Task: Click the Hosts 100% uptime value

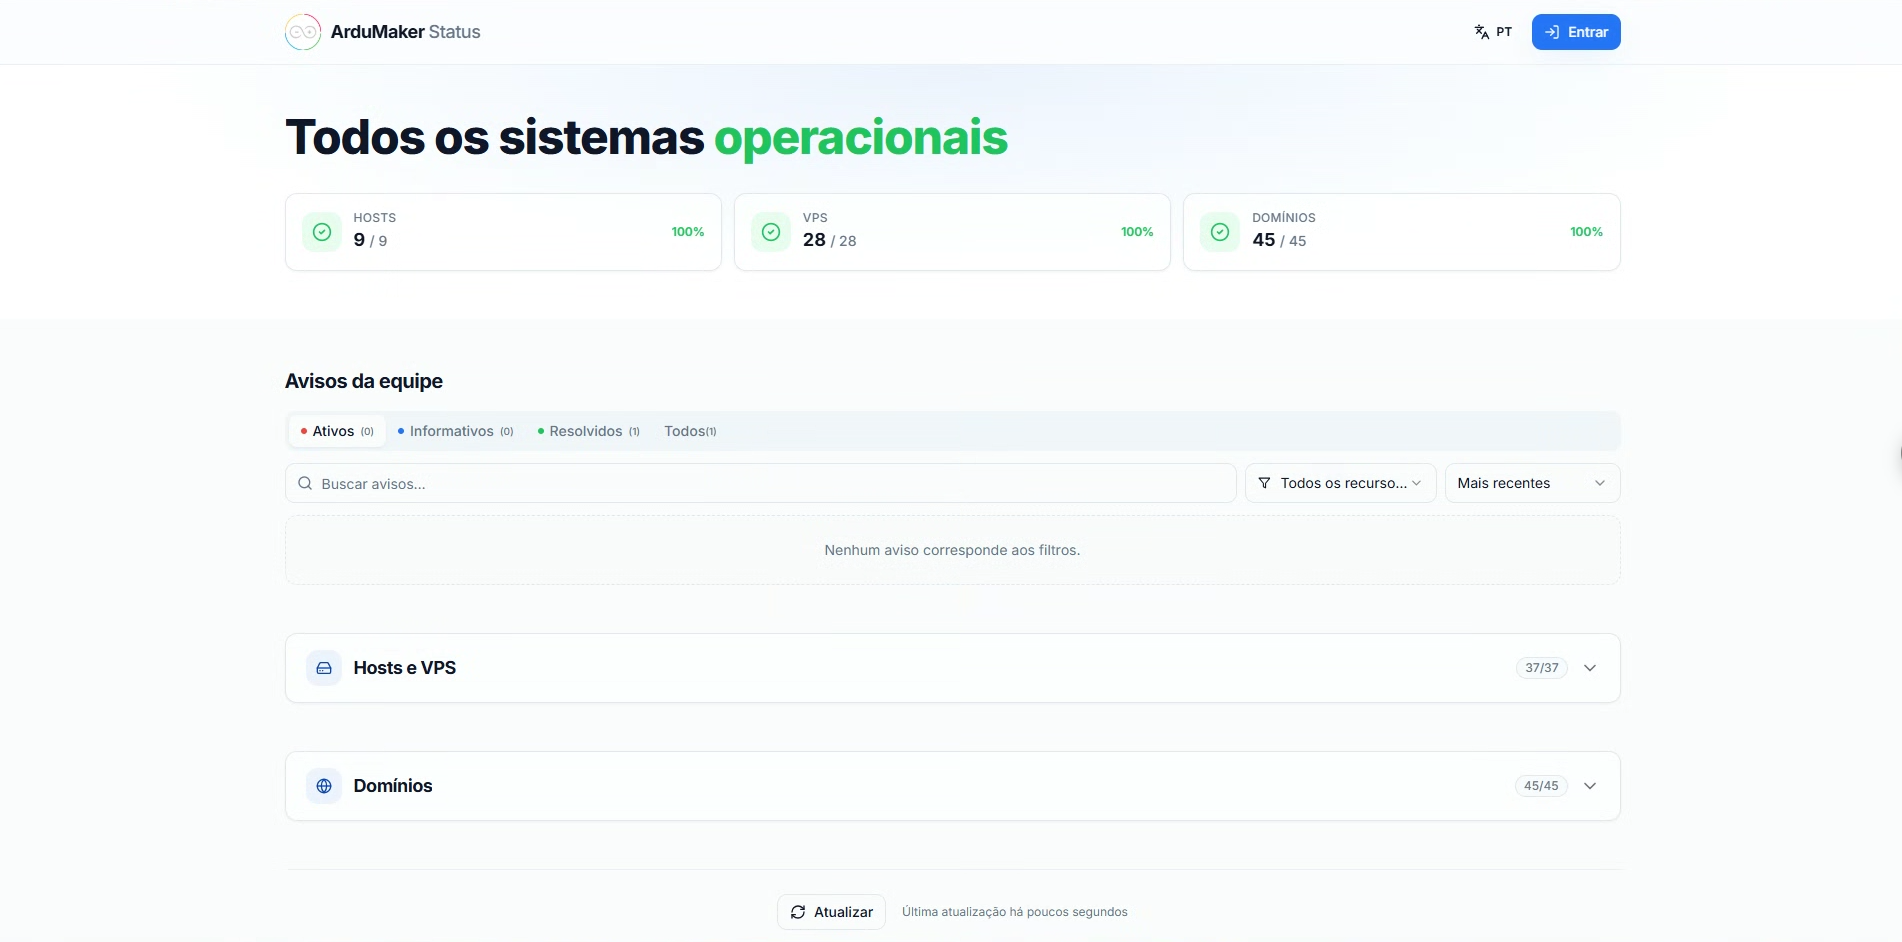Action: (x=688, y=232)
